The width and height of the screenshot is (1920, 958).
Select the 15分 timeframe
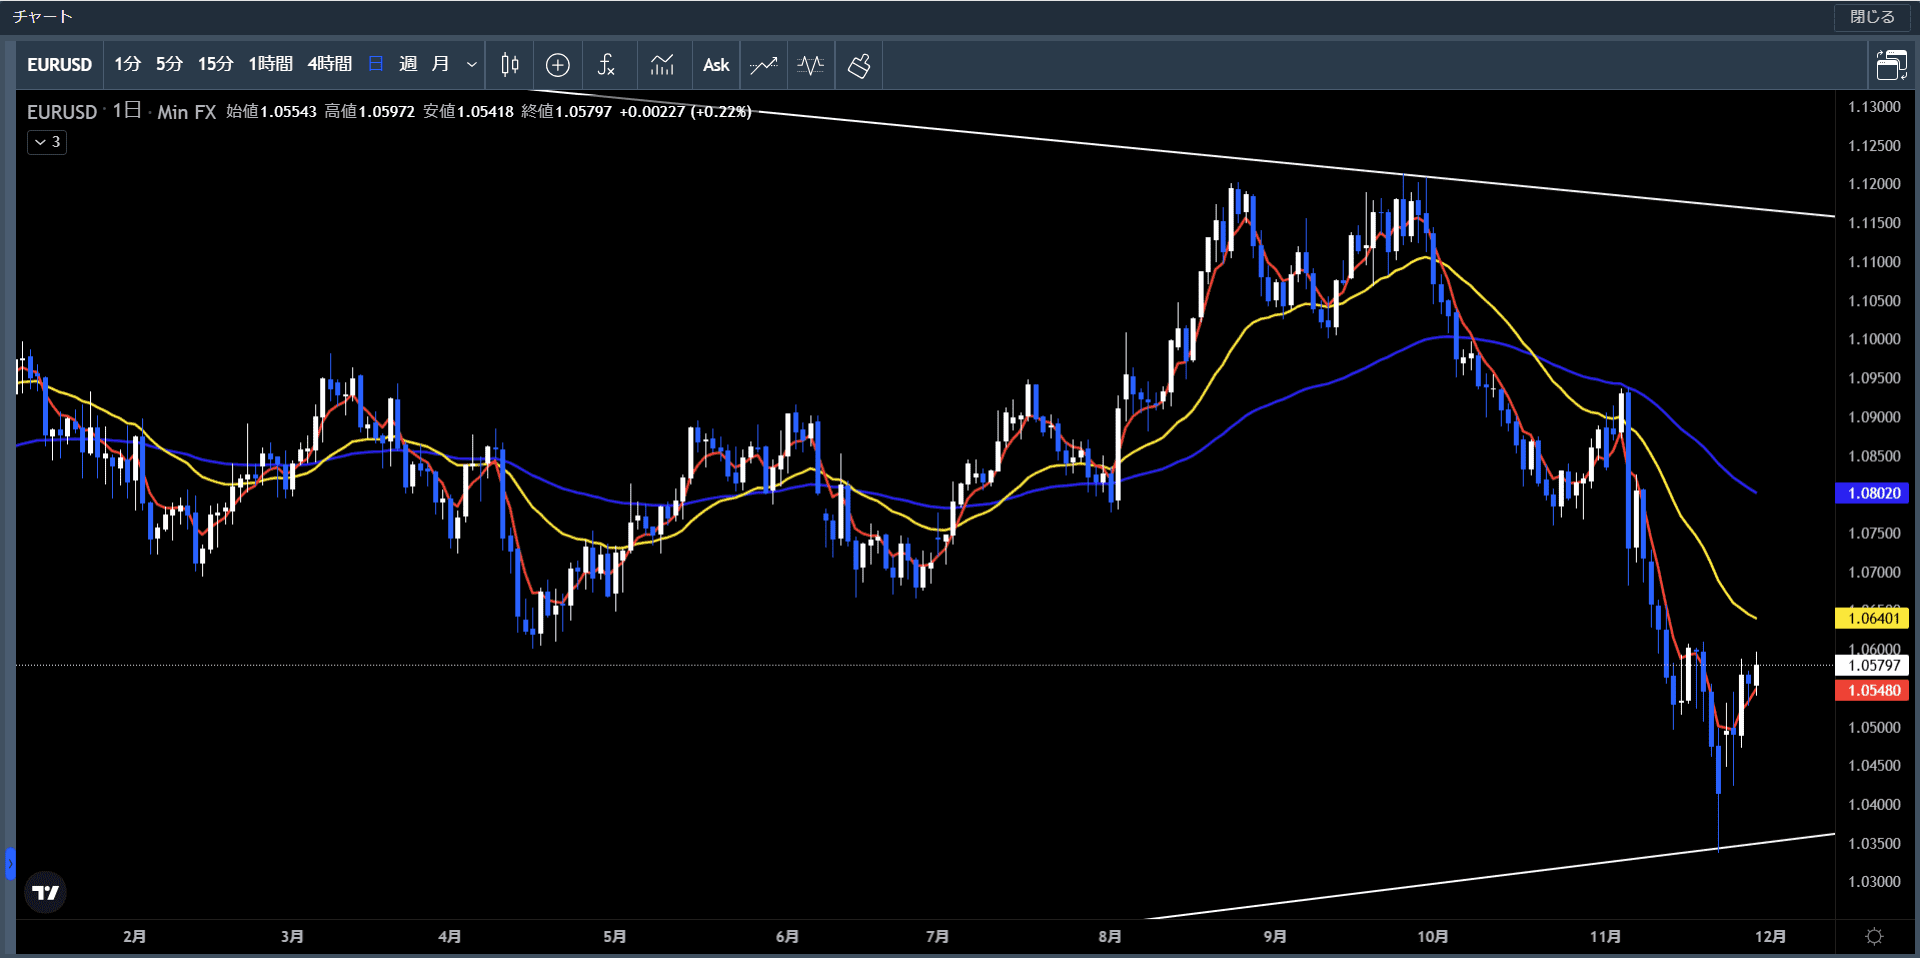coord(215,65)
